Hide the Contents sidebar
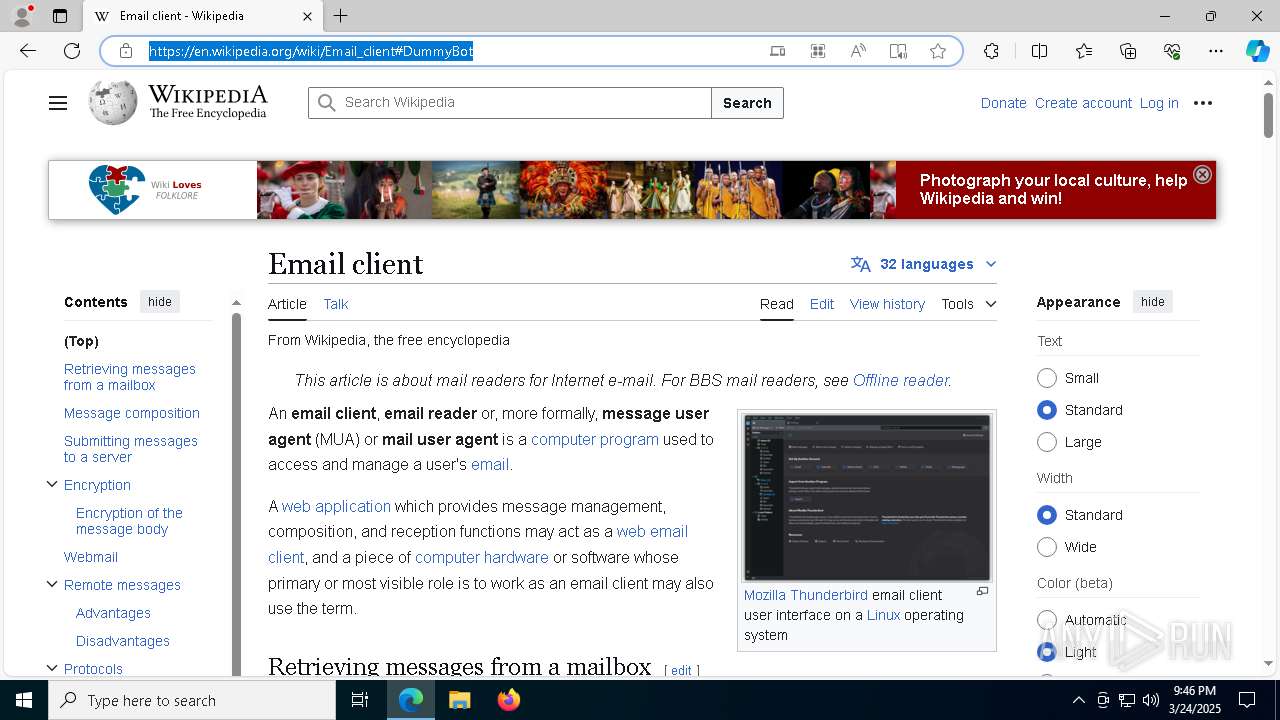The height and width of the screenshot is (720, 1280). coord(160,302)
